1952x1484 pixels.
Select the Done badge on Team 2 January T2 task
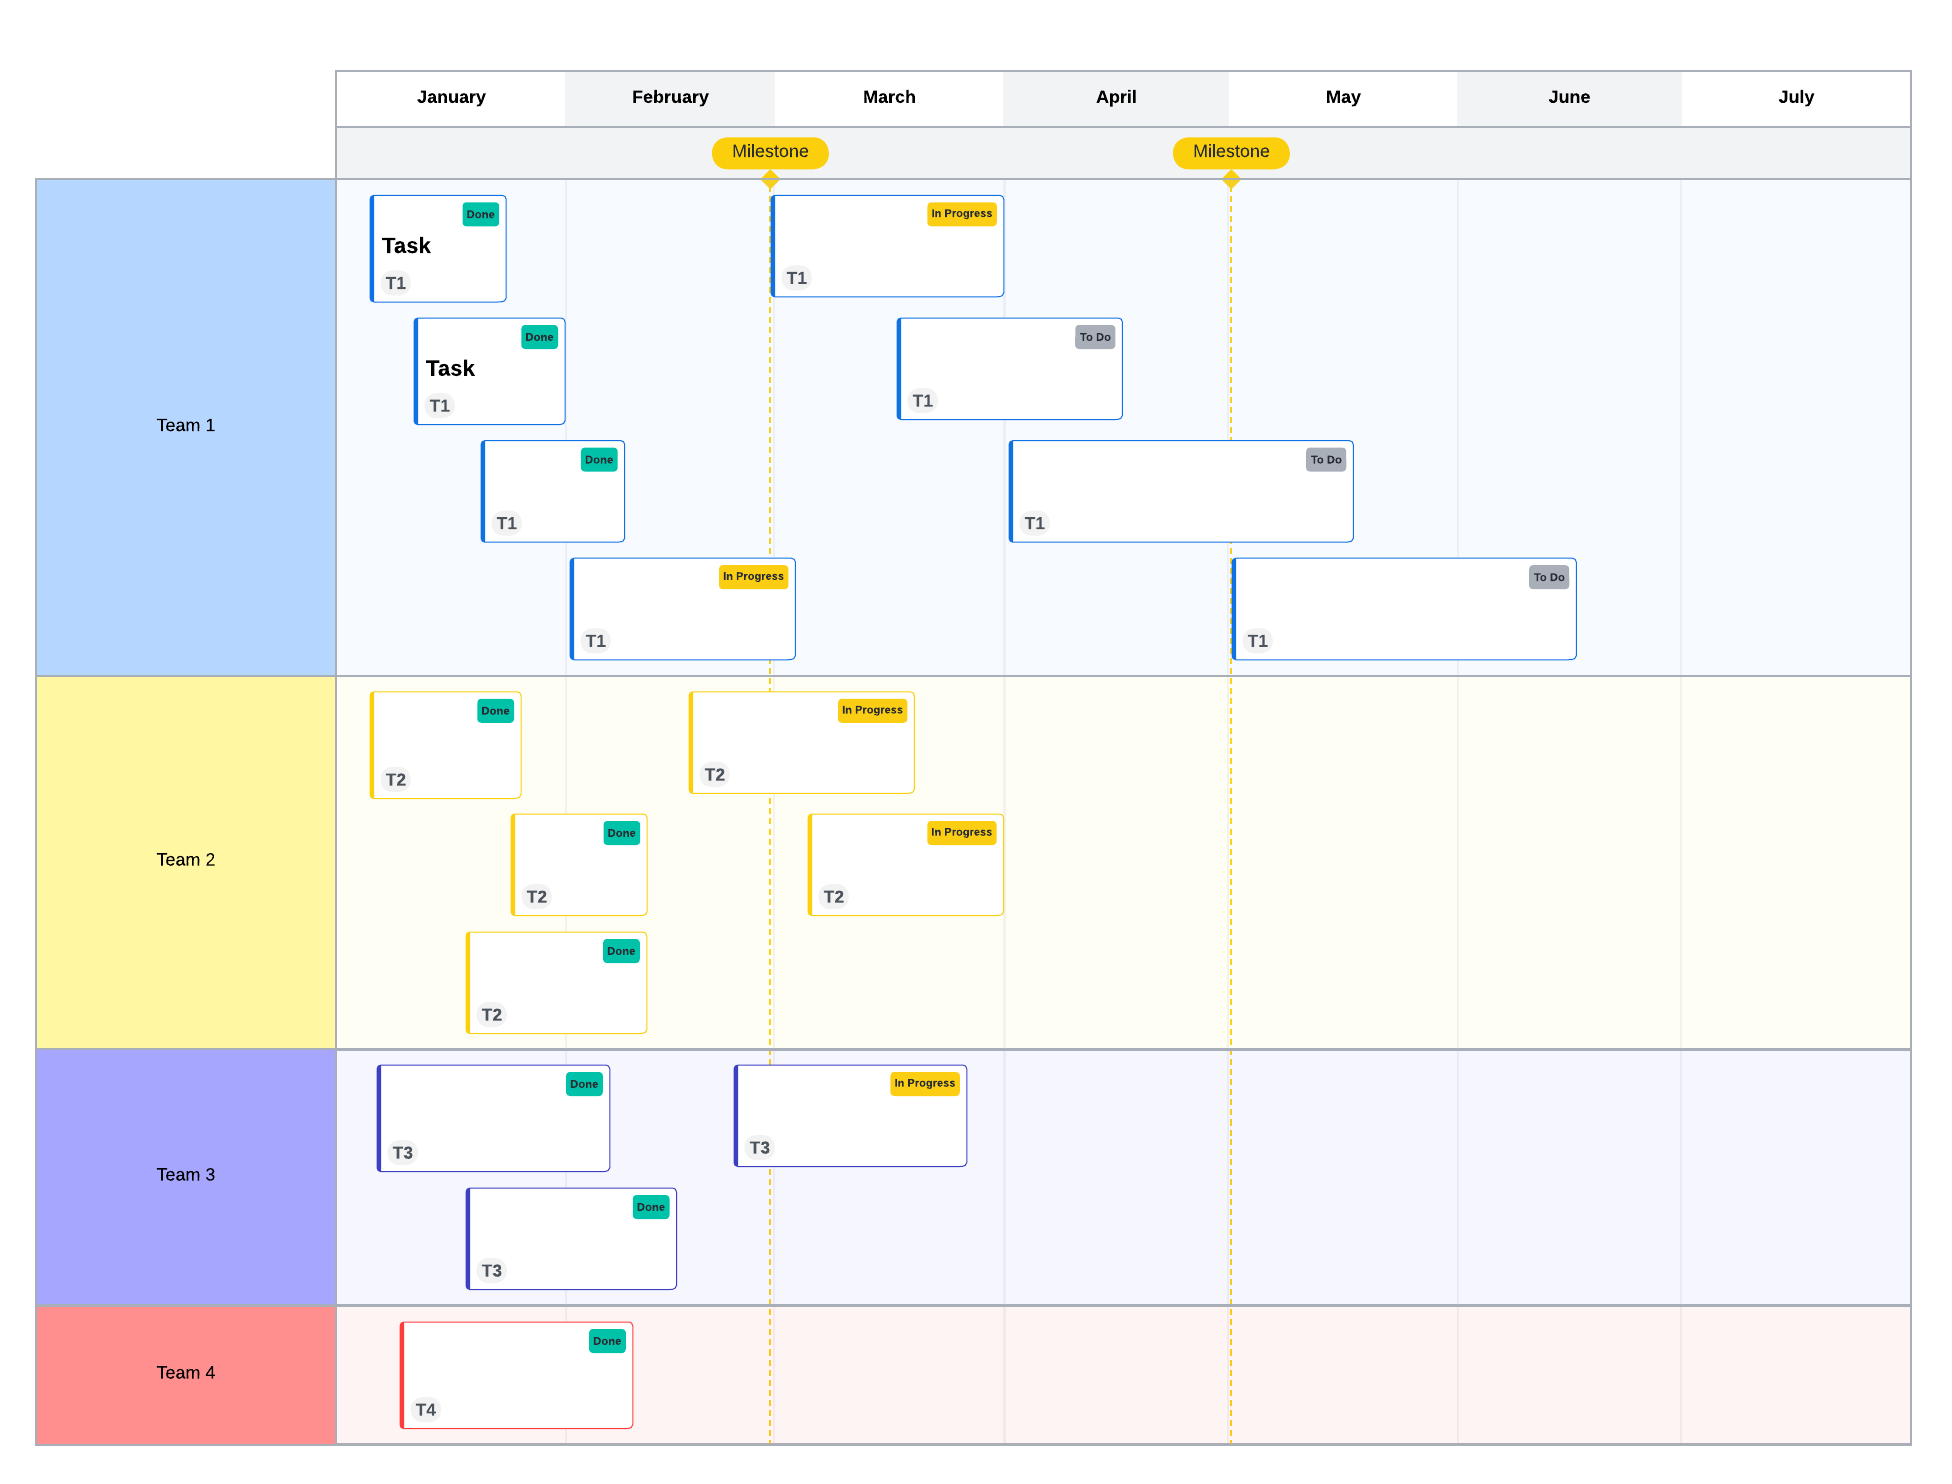tap(496, 711)
